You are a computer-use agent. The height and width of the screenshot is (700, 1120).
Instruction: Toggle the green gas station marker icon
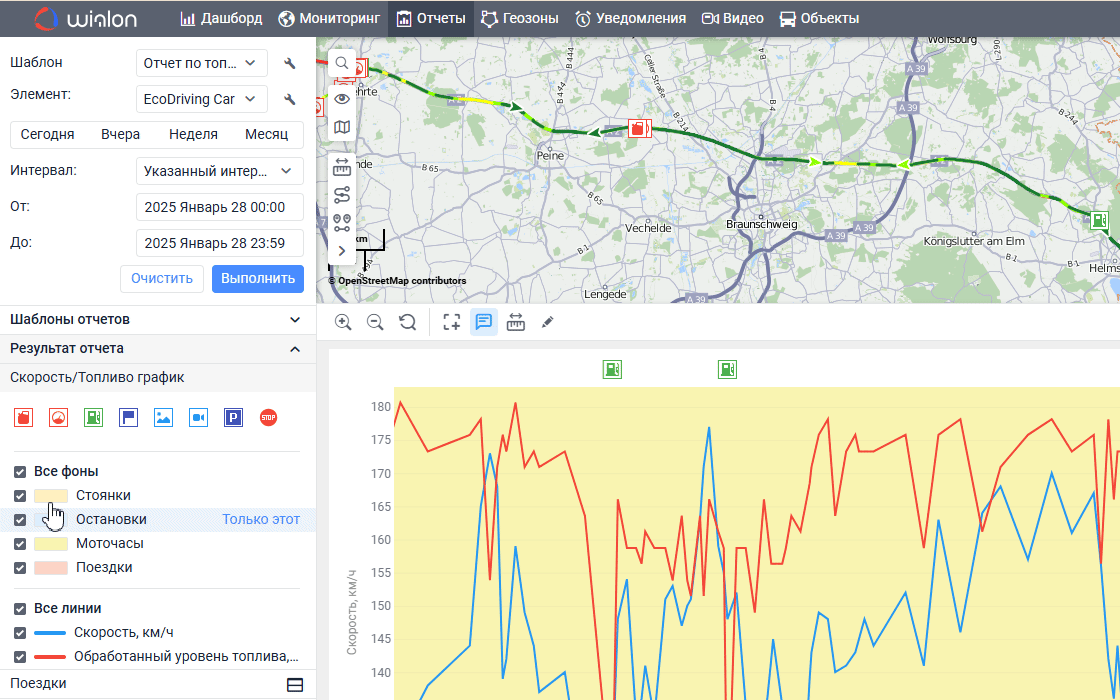pyautogui.click(x=94, y=418)
